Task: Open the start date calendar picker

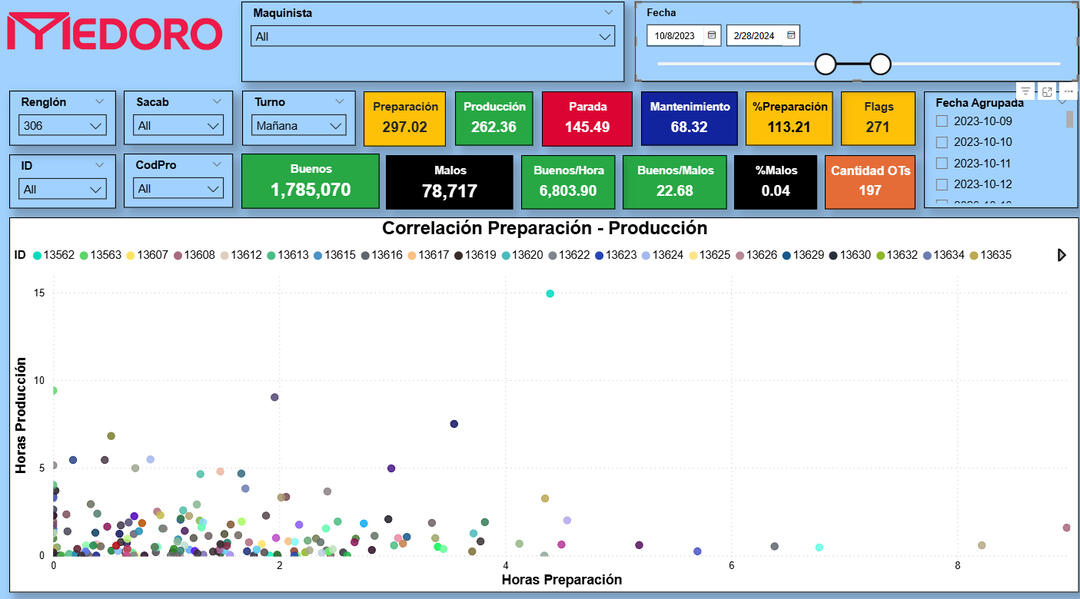Action: click(712, 35)
